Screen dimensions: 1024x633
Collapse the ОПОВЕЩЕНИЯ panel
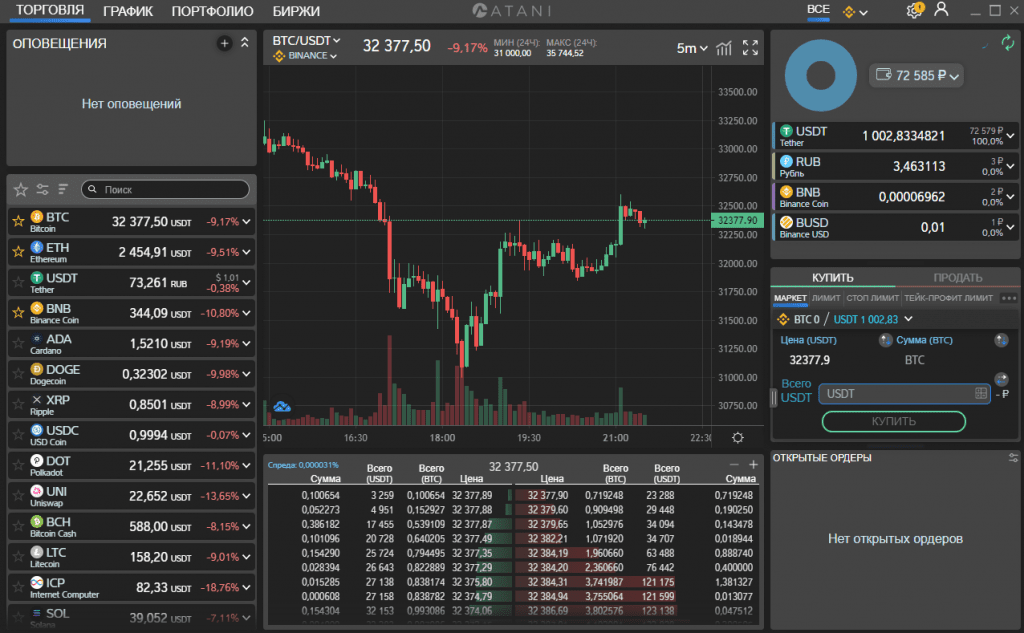pyautogui.click(x=245, y=42)
